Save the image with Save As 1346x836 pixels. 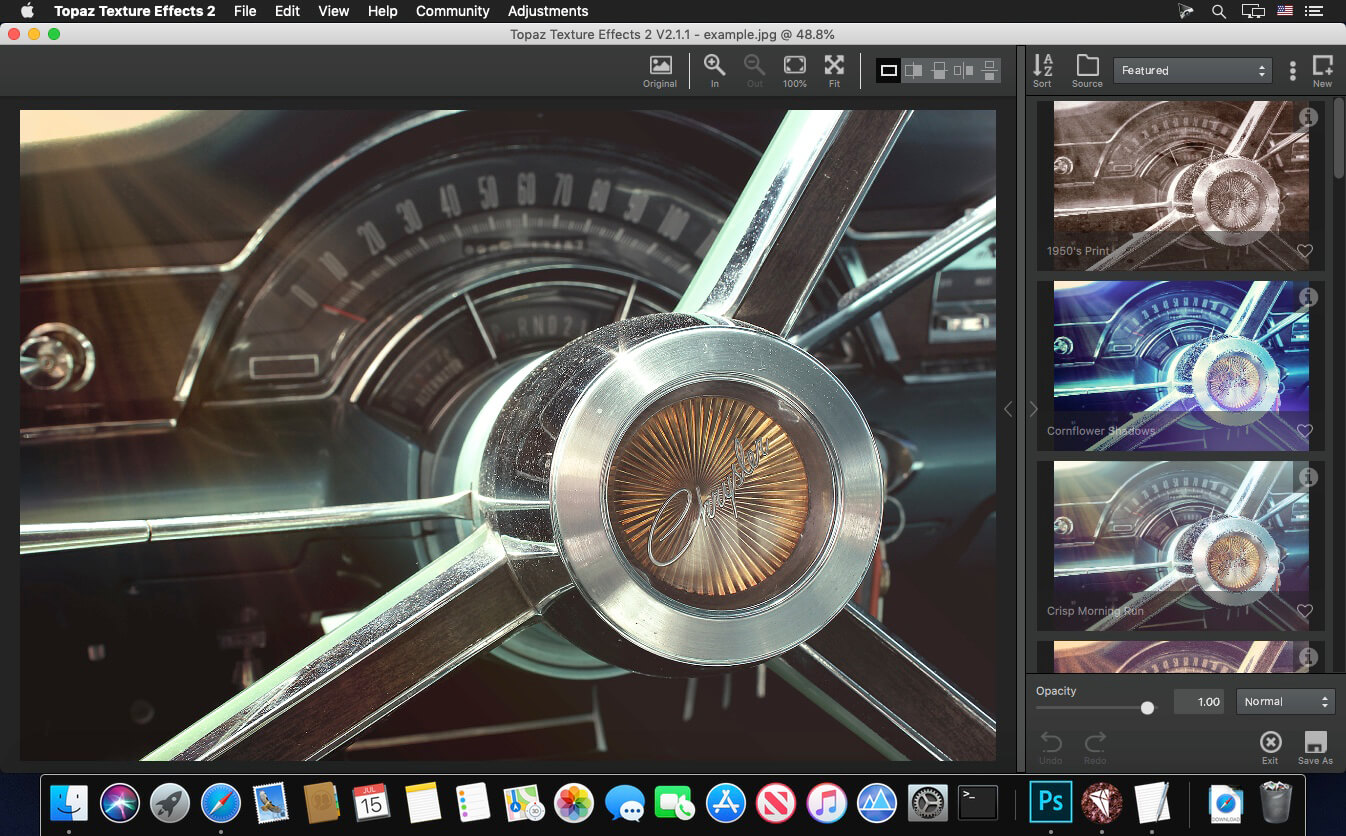[x=1315, y=747]
